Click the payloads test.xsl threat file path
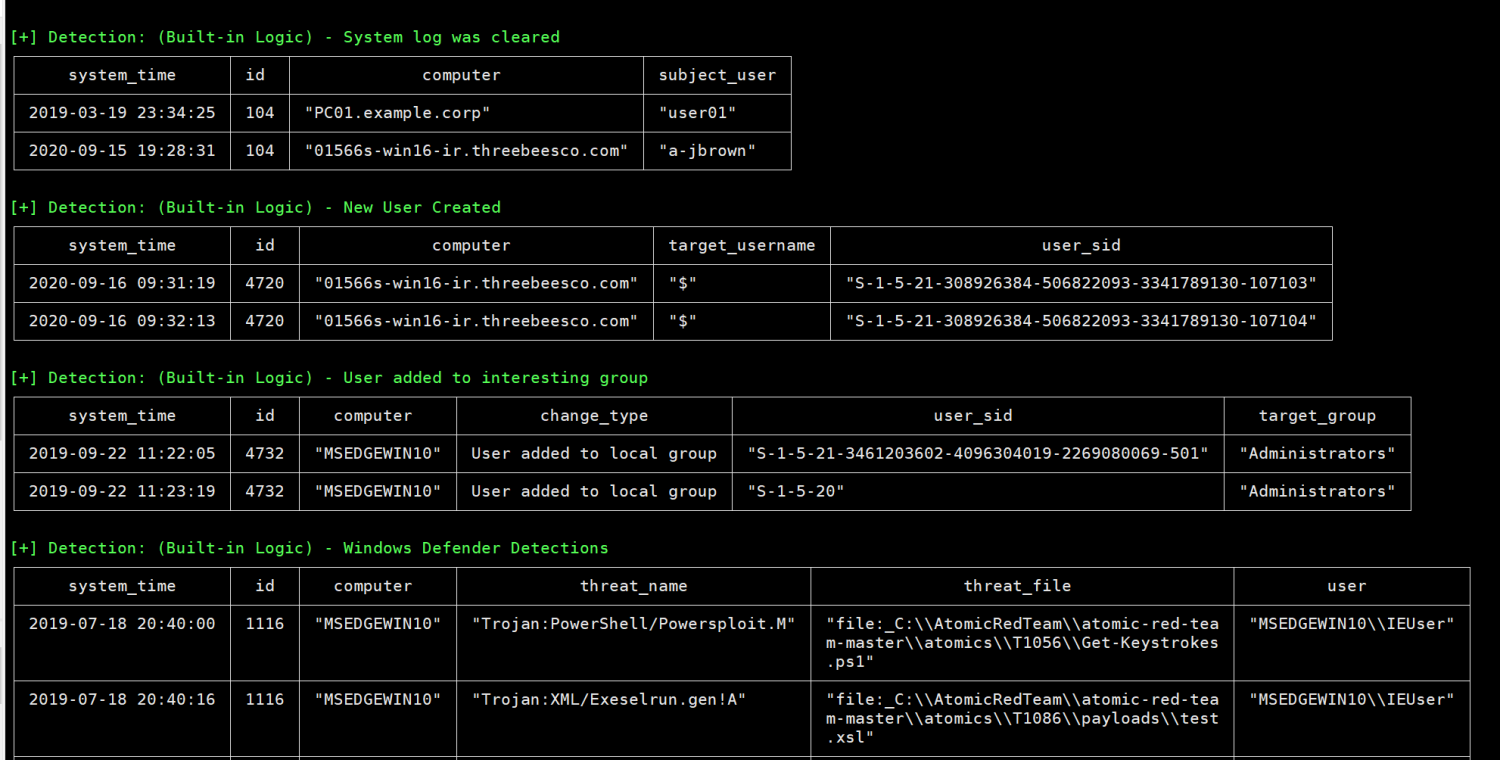The image size is (1500, 760). (1022, 718)
